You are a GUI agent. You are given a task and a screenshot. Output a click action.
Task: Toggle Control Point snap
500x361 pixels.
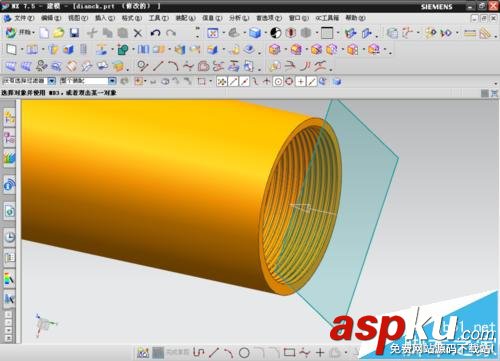[x=255, y=81]
